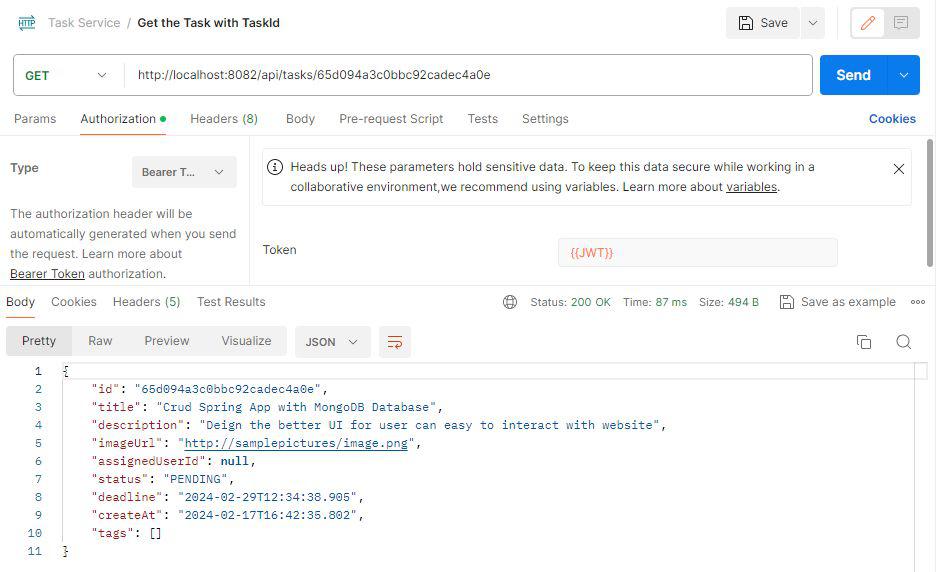Screen dimensions: 936x572
Task: Expand the GET method dropdown
Action: 66,75
